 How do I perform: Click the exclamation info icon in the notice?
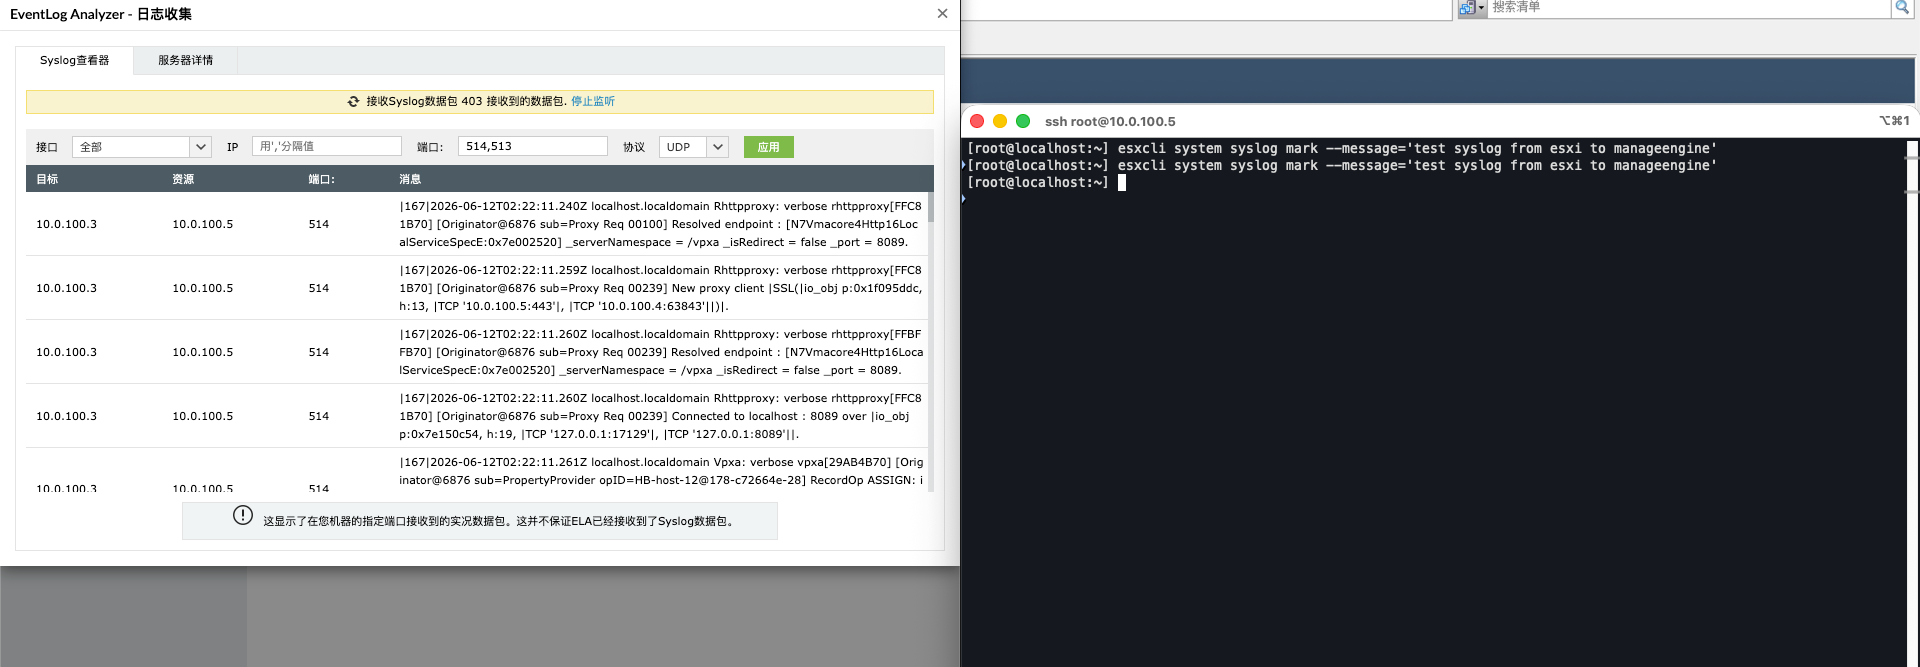coord(243,515)
